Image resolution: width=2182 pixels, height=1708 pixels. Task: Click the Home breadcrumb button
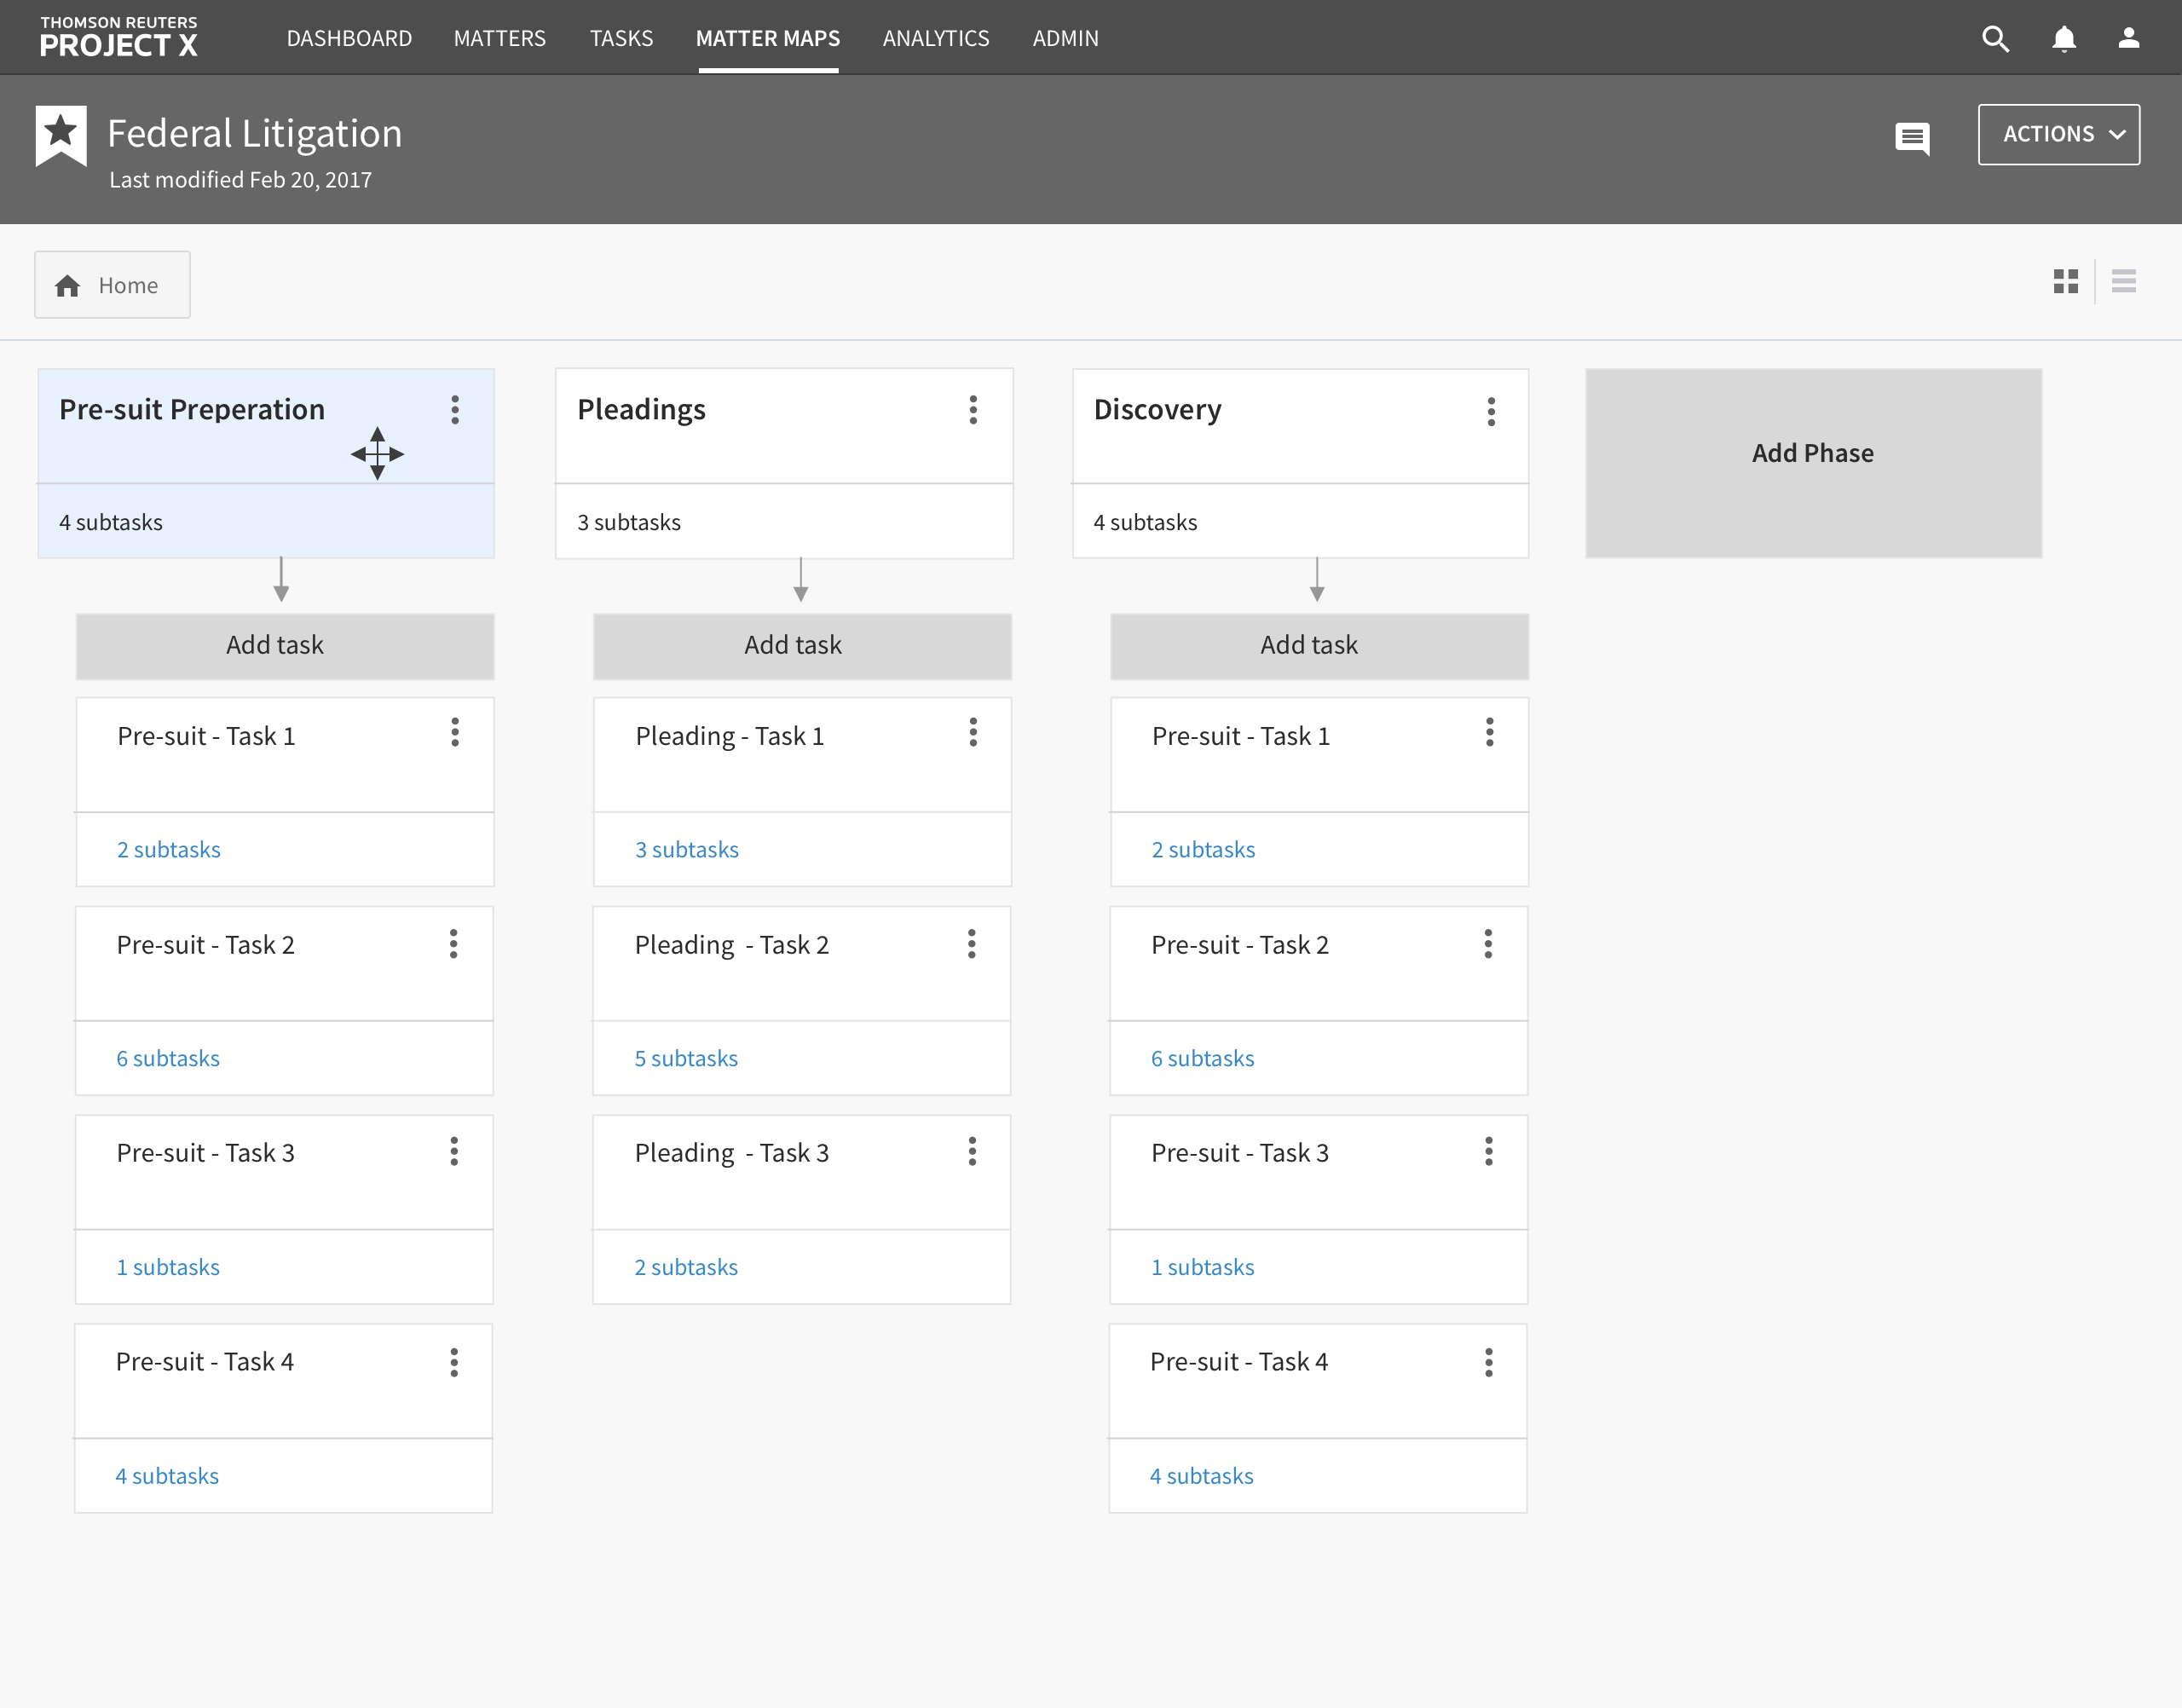[x=112, y=285]
